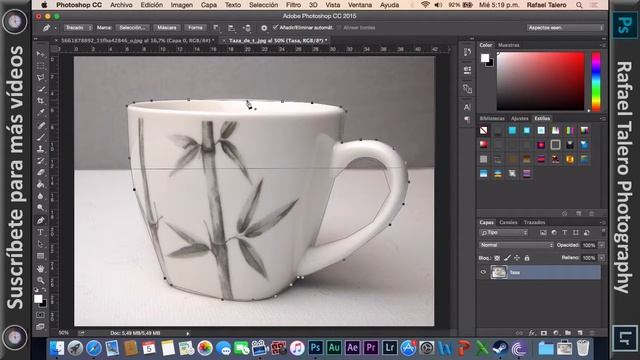Select the Taza layer thumbnail
640x360 pixels.
click(x=499, y=272)
